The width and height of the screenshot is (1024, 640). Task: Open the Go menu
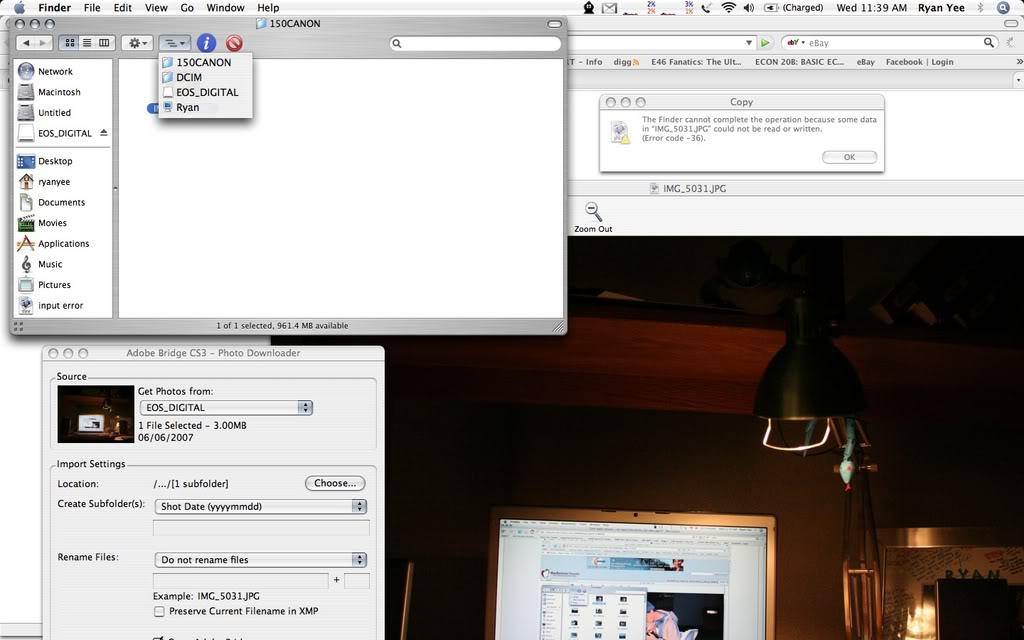(x=187, y=8)
